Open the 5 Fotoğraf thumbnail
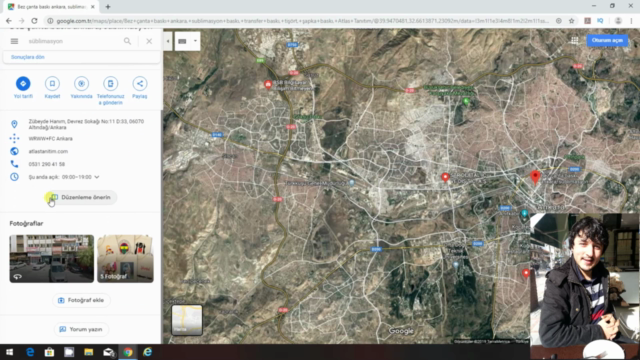 (125, 258)
